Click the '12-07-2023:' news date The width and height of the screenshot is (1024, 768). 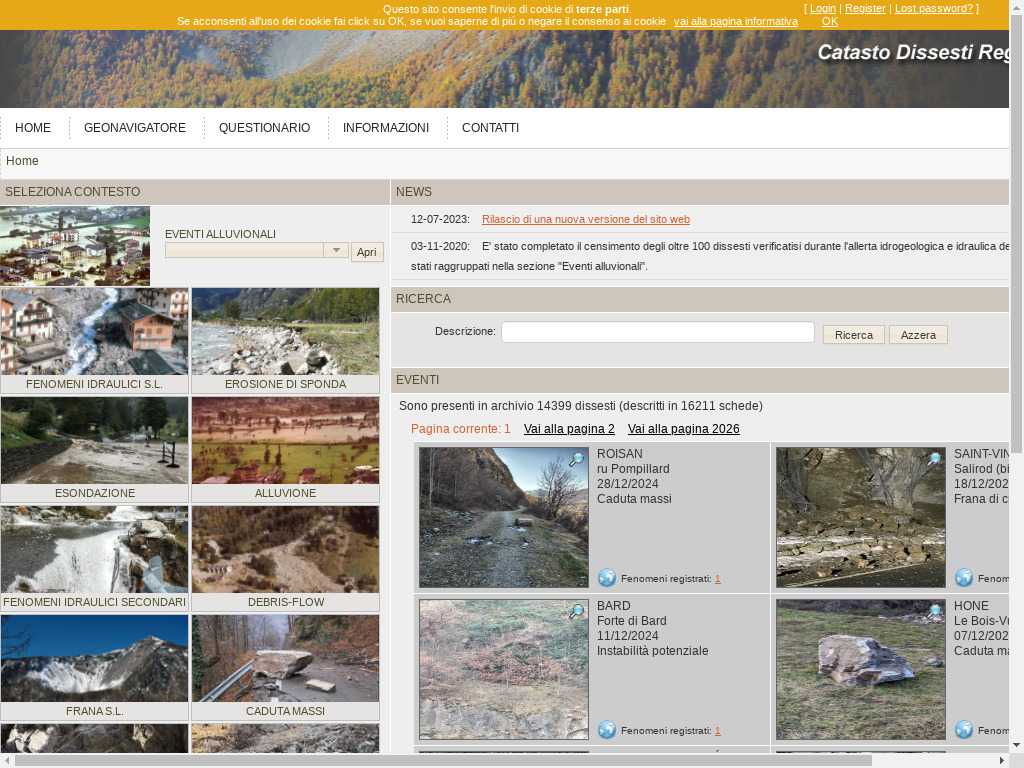coord(440,219)
